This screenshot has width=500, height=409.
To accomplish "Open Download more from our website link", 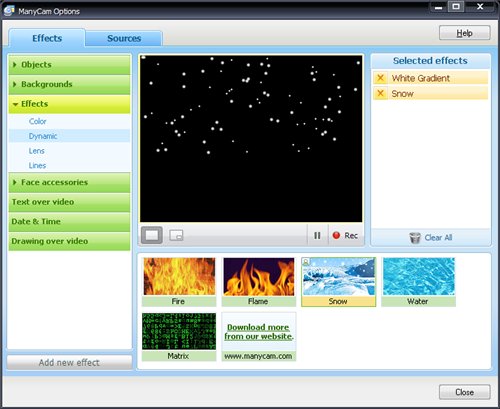I will [259, 332].
